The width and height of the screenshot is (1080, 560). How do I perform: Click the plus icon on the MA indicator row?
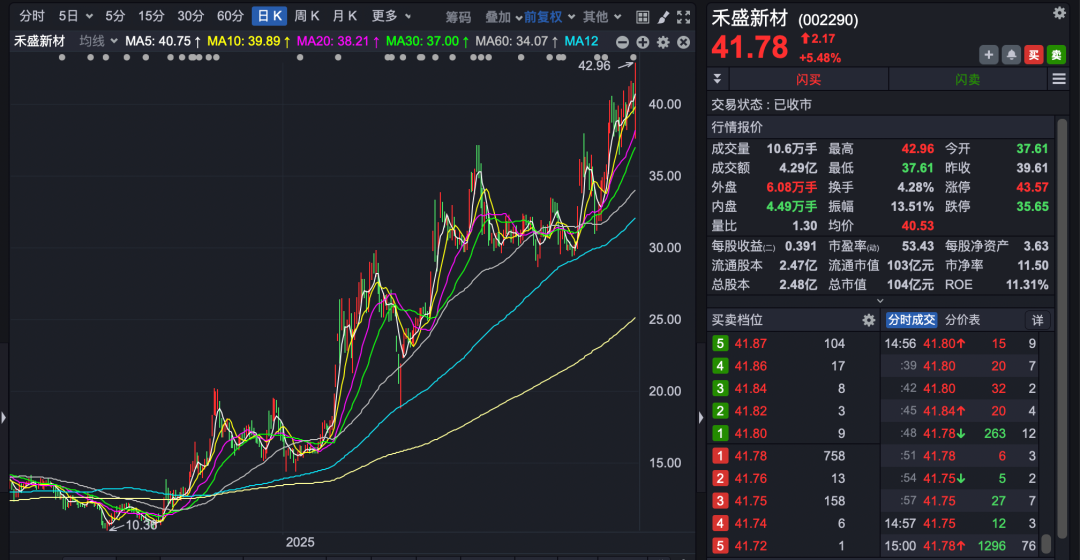point(643,41)
